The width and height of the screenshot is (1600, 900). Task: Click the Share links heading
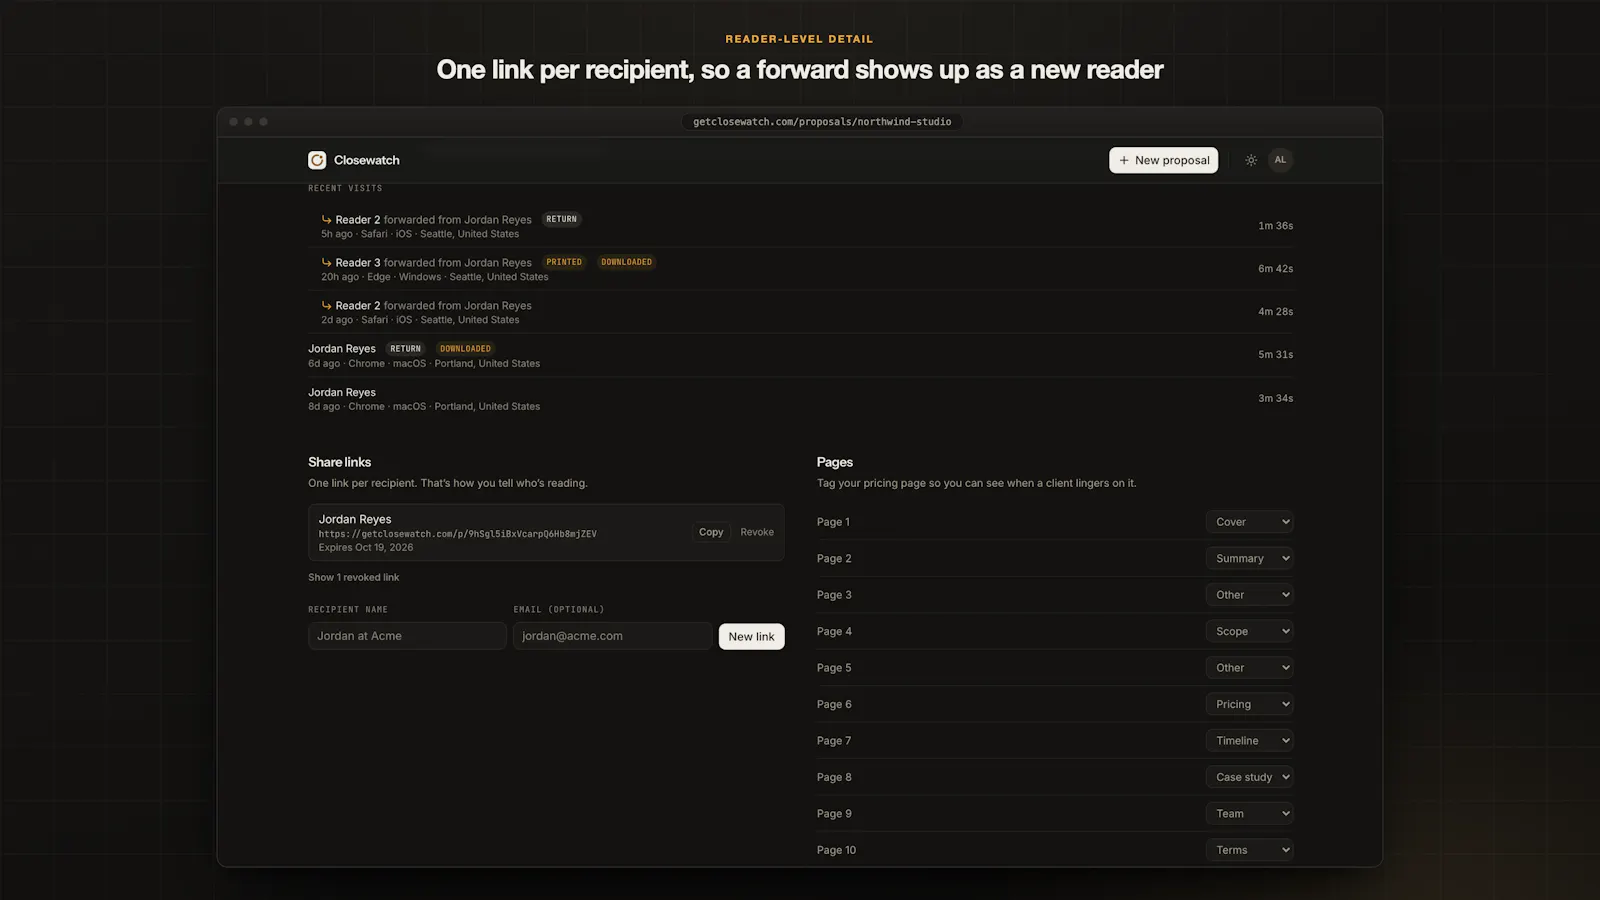(x=339, y=462)
